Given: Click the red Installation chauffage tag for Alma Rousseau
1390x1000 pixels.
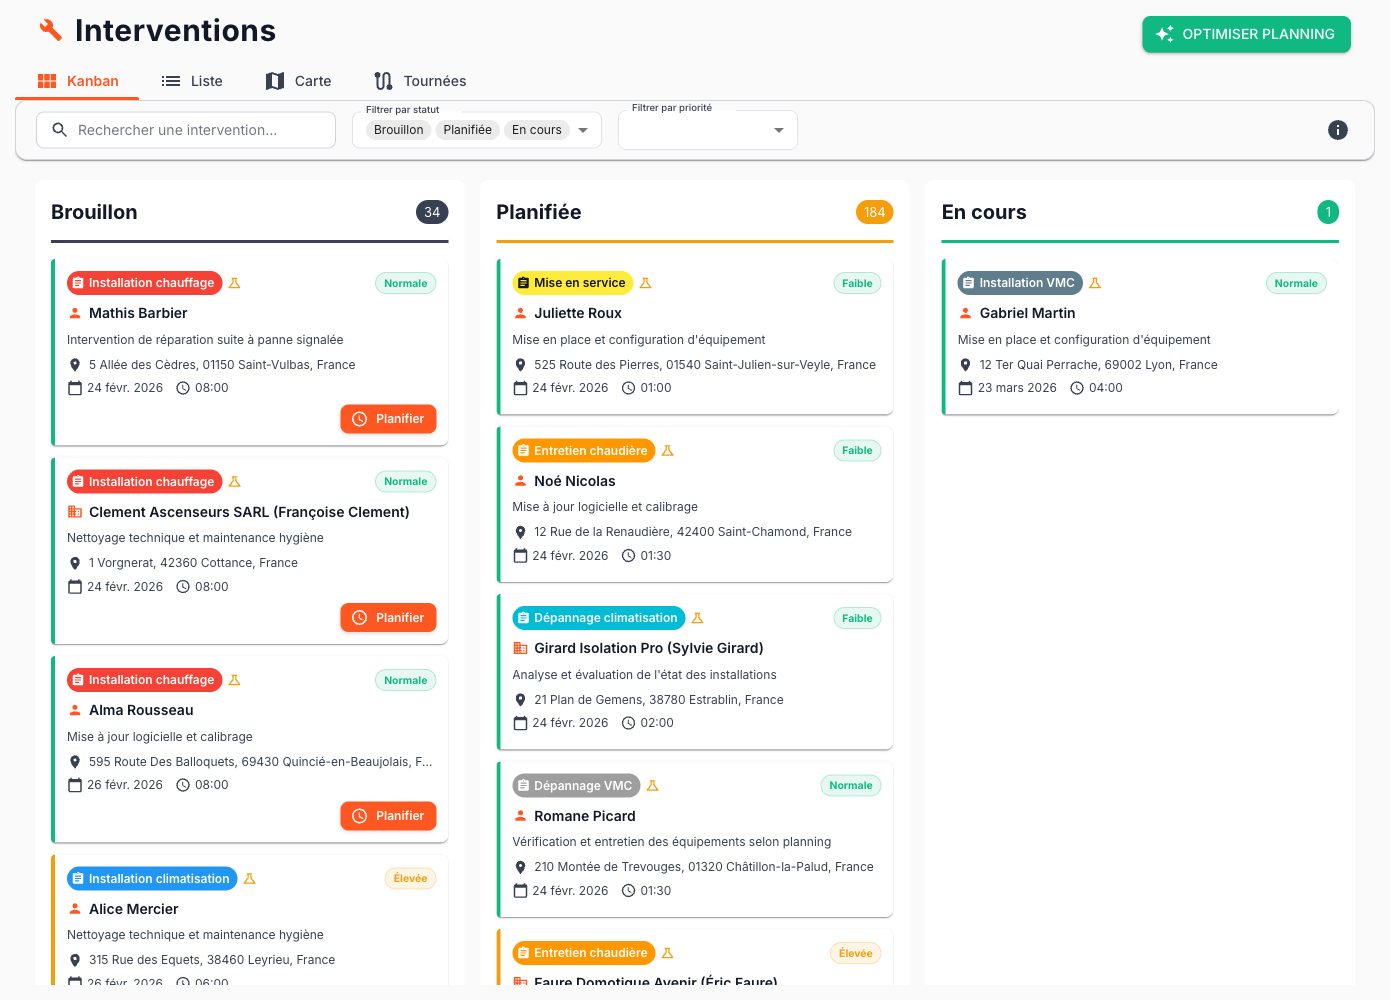Looking at the screenshot, I should 144,680.
